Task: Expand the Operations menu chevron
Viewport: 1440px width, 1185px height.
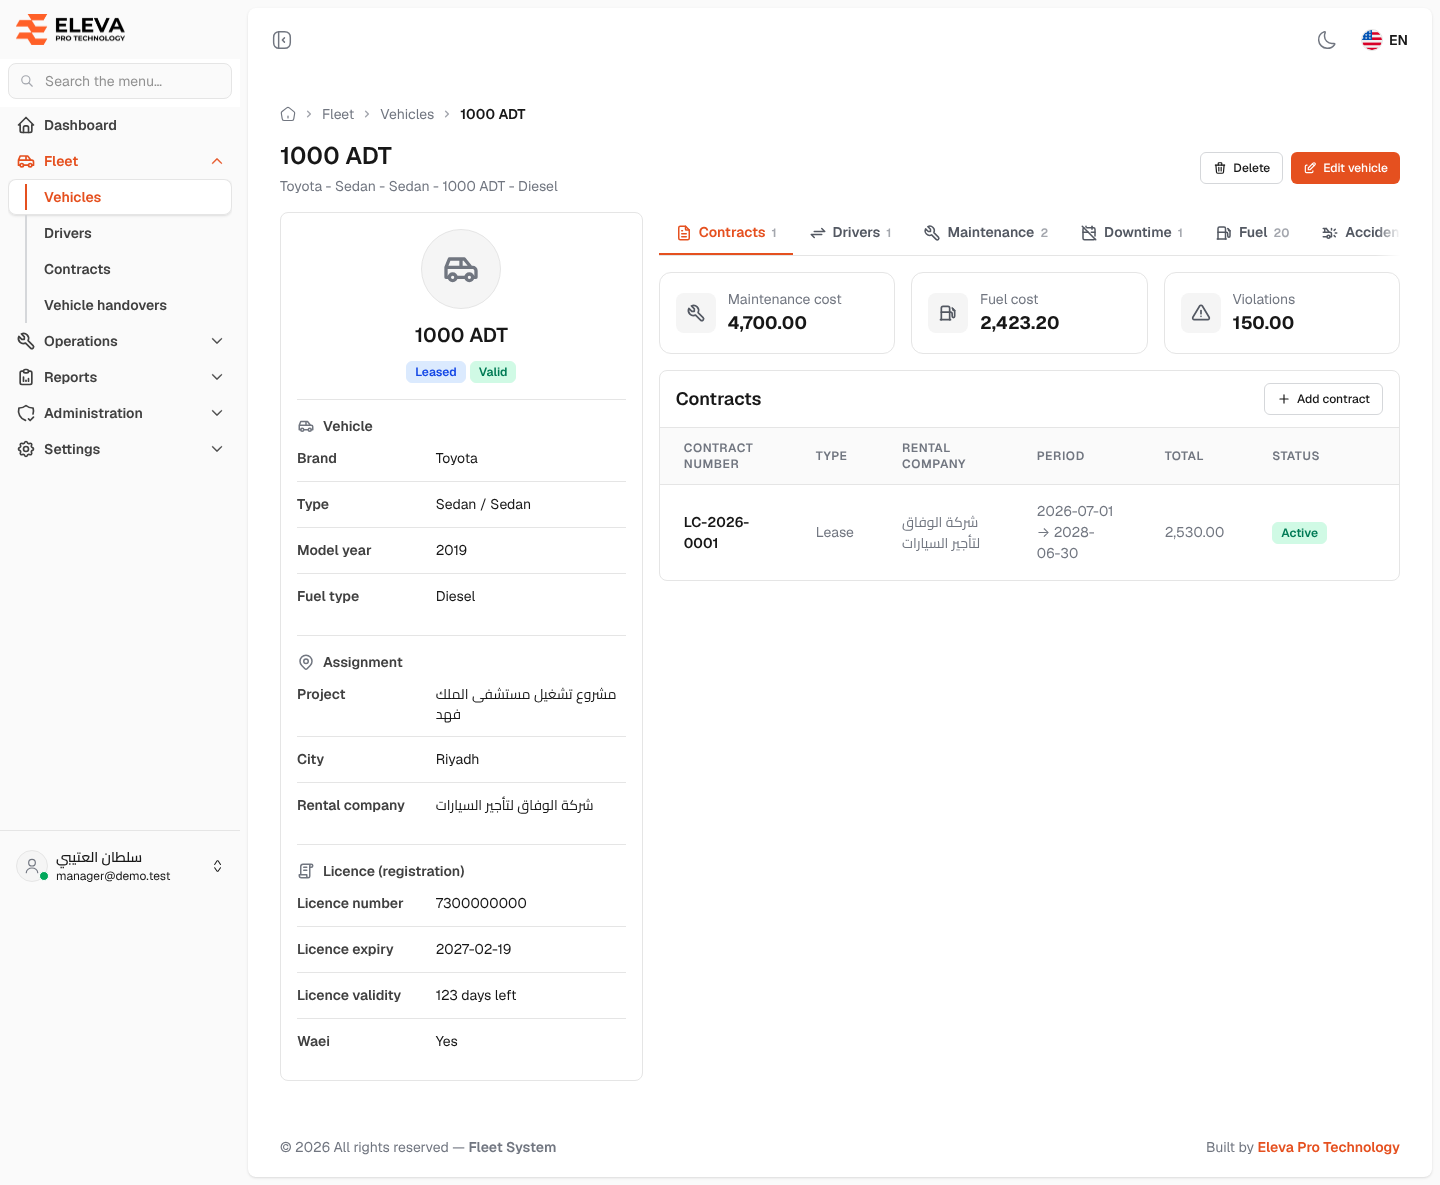Action: [217, 341]
